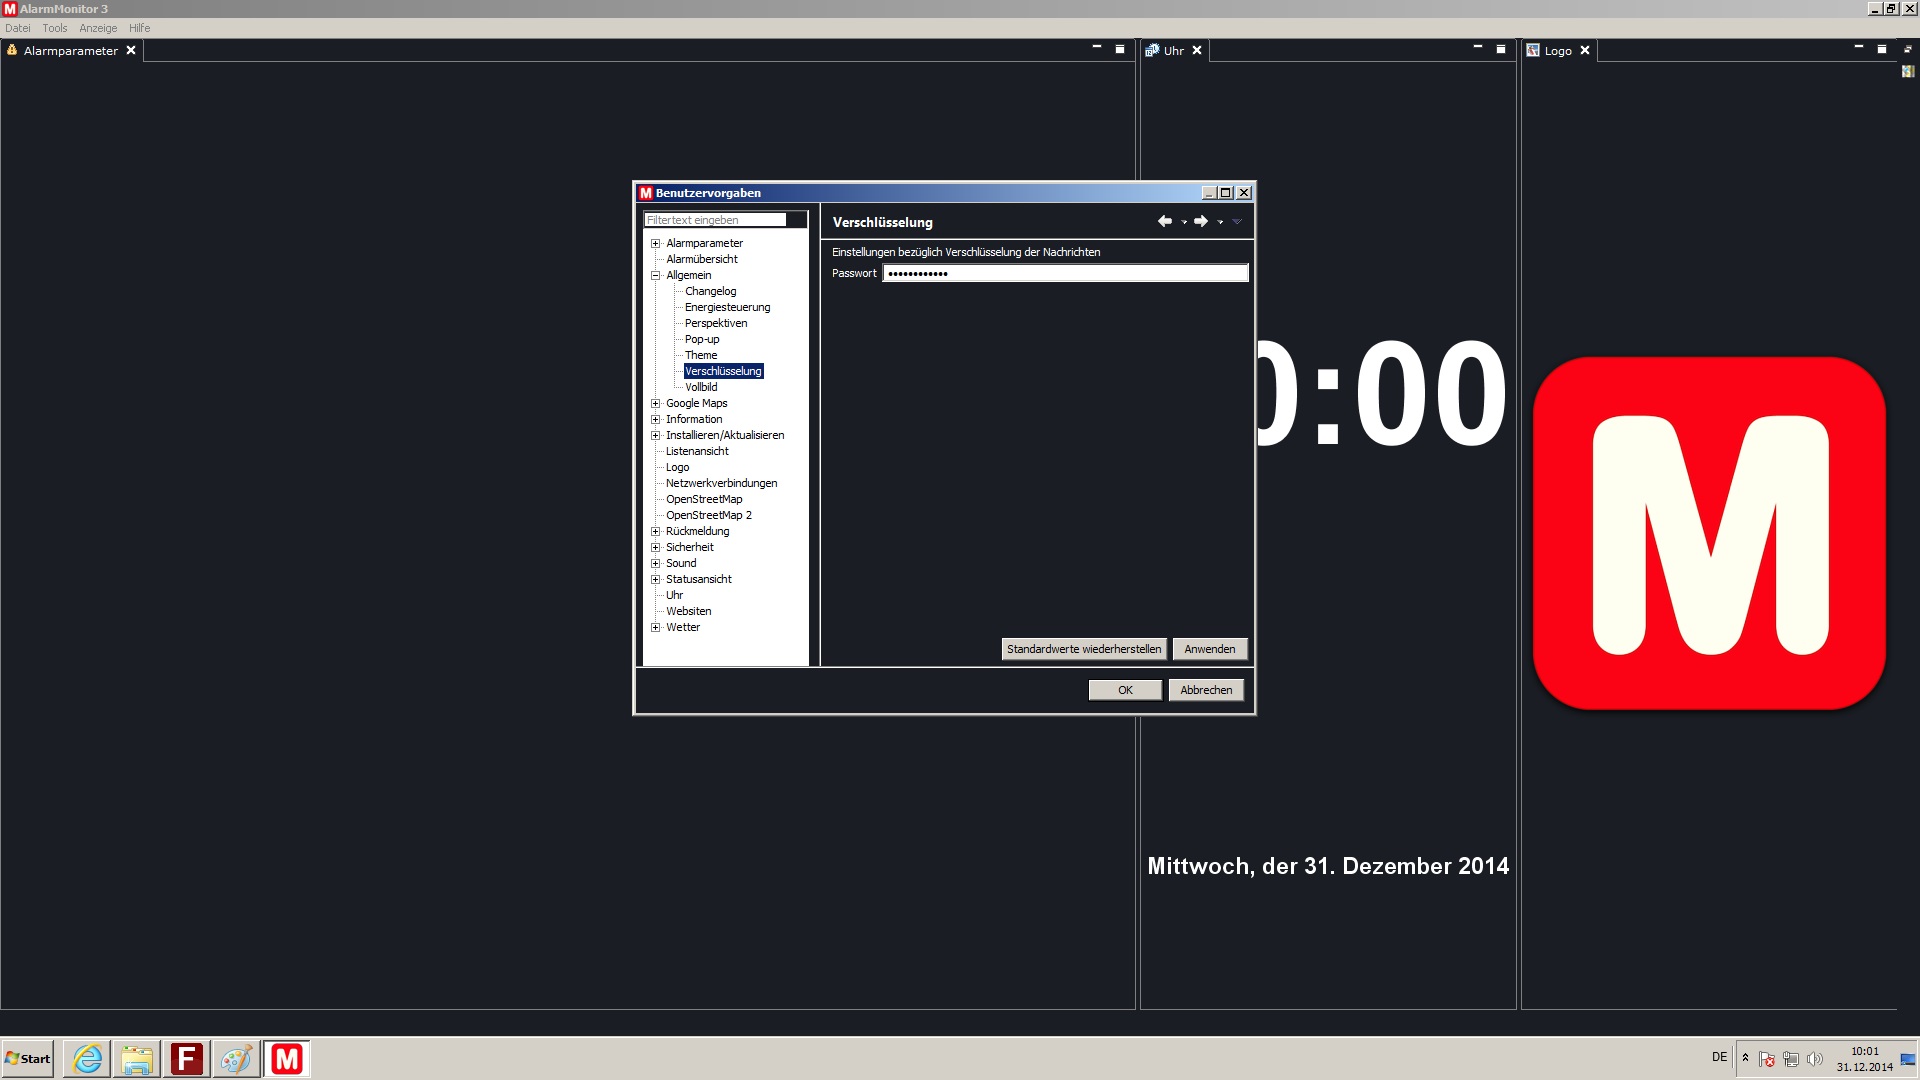Viewport: 1920px width, 1080px height.
Task: Click the Anwenden button
Action: pos(1209,649)
